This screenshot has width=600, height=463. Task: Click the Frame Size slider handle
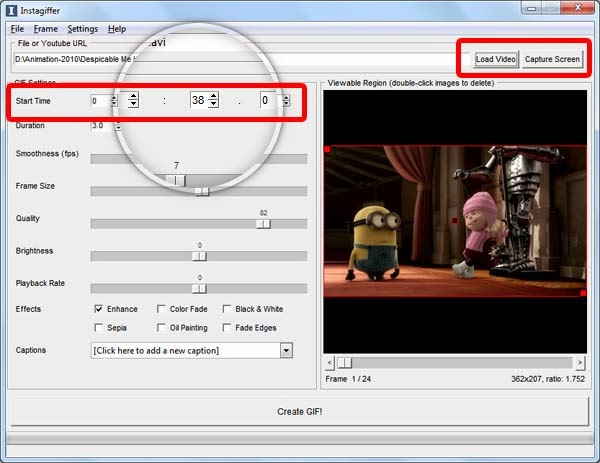[202, 191]
